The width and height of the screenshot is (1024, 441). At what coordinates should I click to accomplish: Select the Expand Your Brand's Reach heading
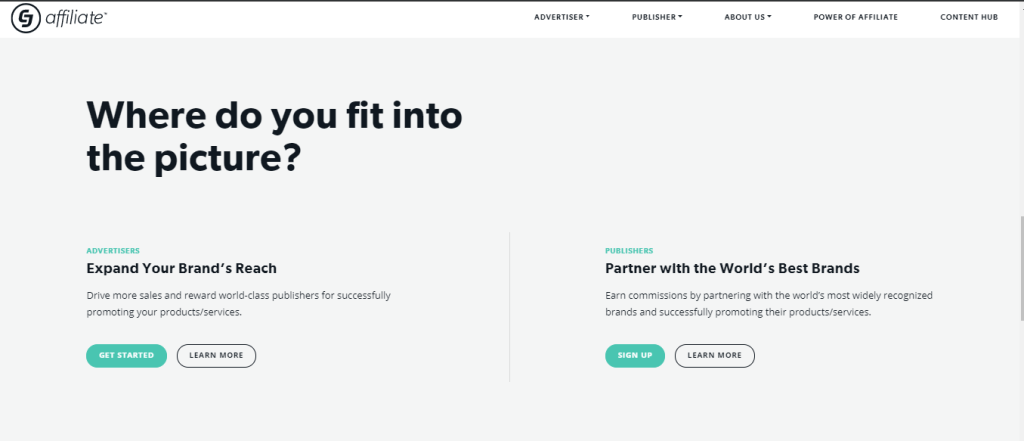pyautogui.click(x=181, y=268)
